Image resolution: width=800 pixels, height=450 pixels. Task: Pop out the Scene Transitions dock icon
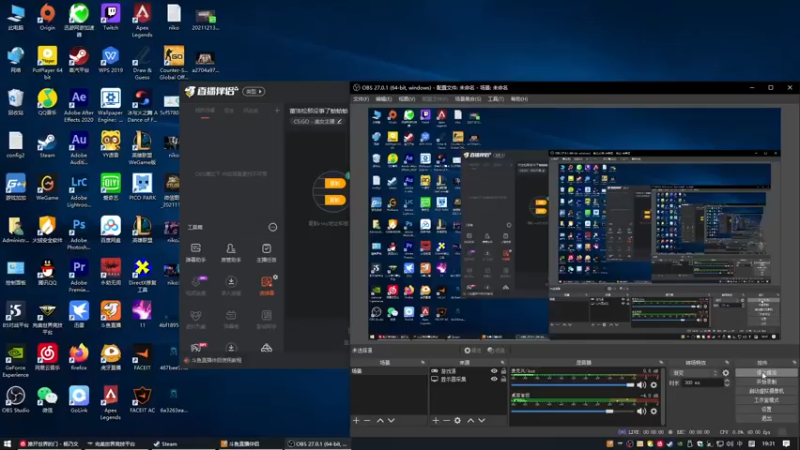coord(728,362)
